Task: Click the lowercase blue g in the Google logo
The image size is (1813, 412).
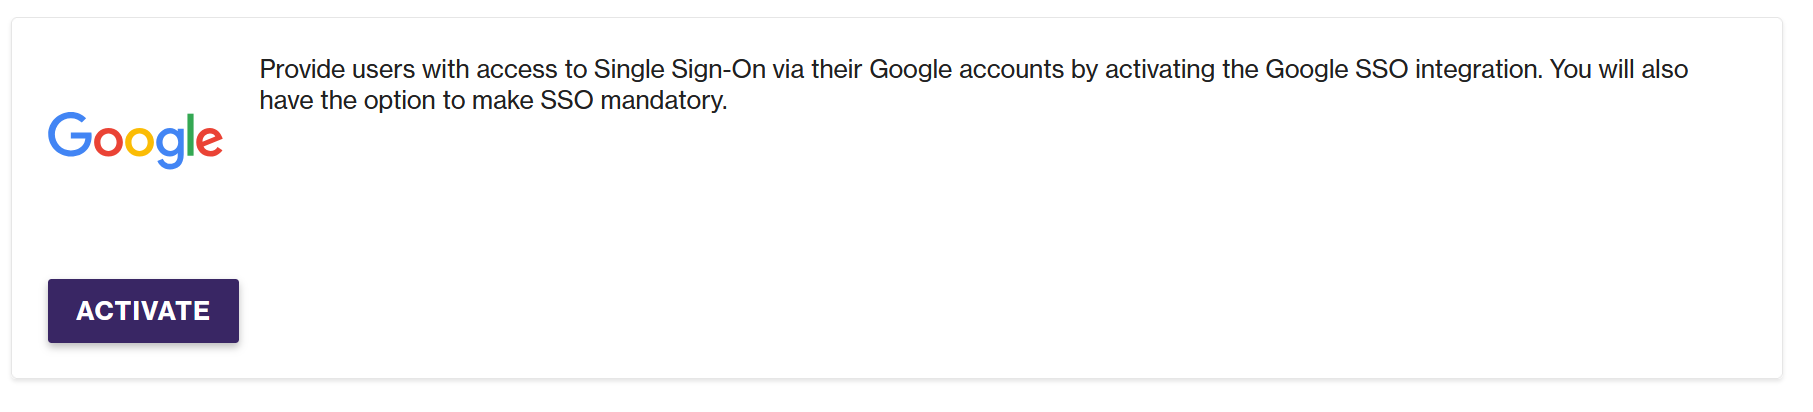Action: [169, 147]
